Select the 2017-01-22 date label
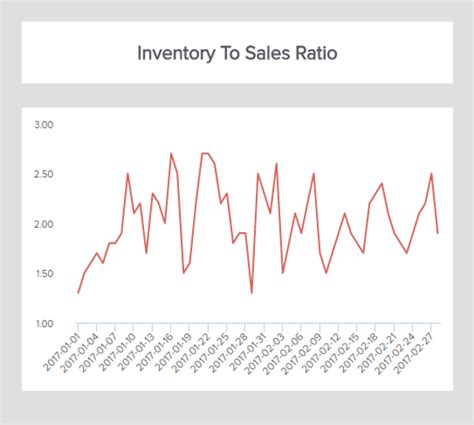This screenshot has height=425, width=474. tap(193, 352)
